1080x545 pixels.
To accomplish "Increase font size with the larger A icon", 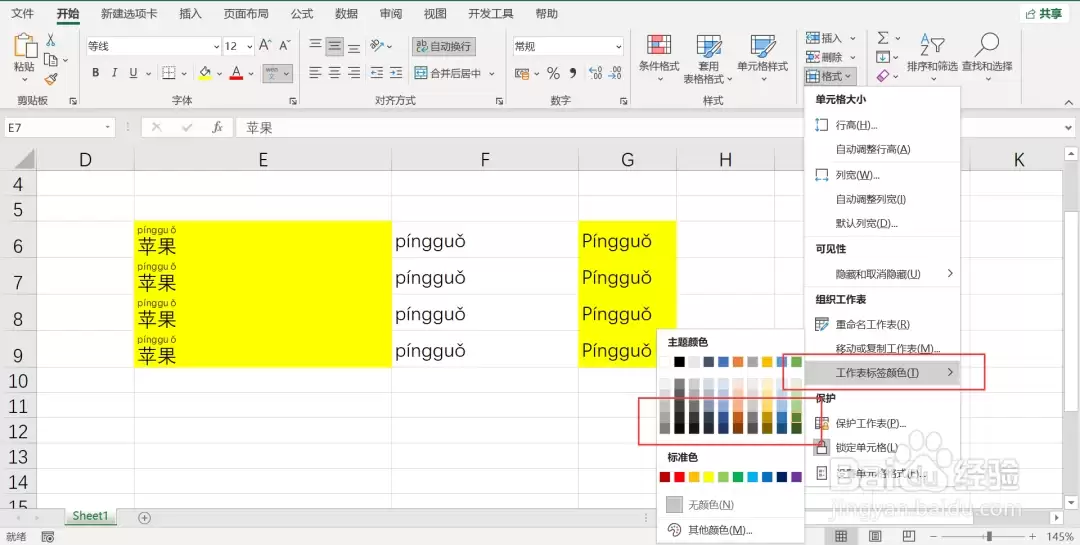I will (265, 46).
